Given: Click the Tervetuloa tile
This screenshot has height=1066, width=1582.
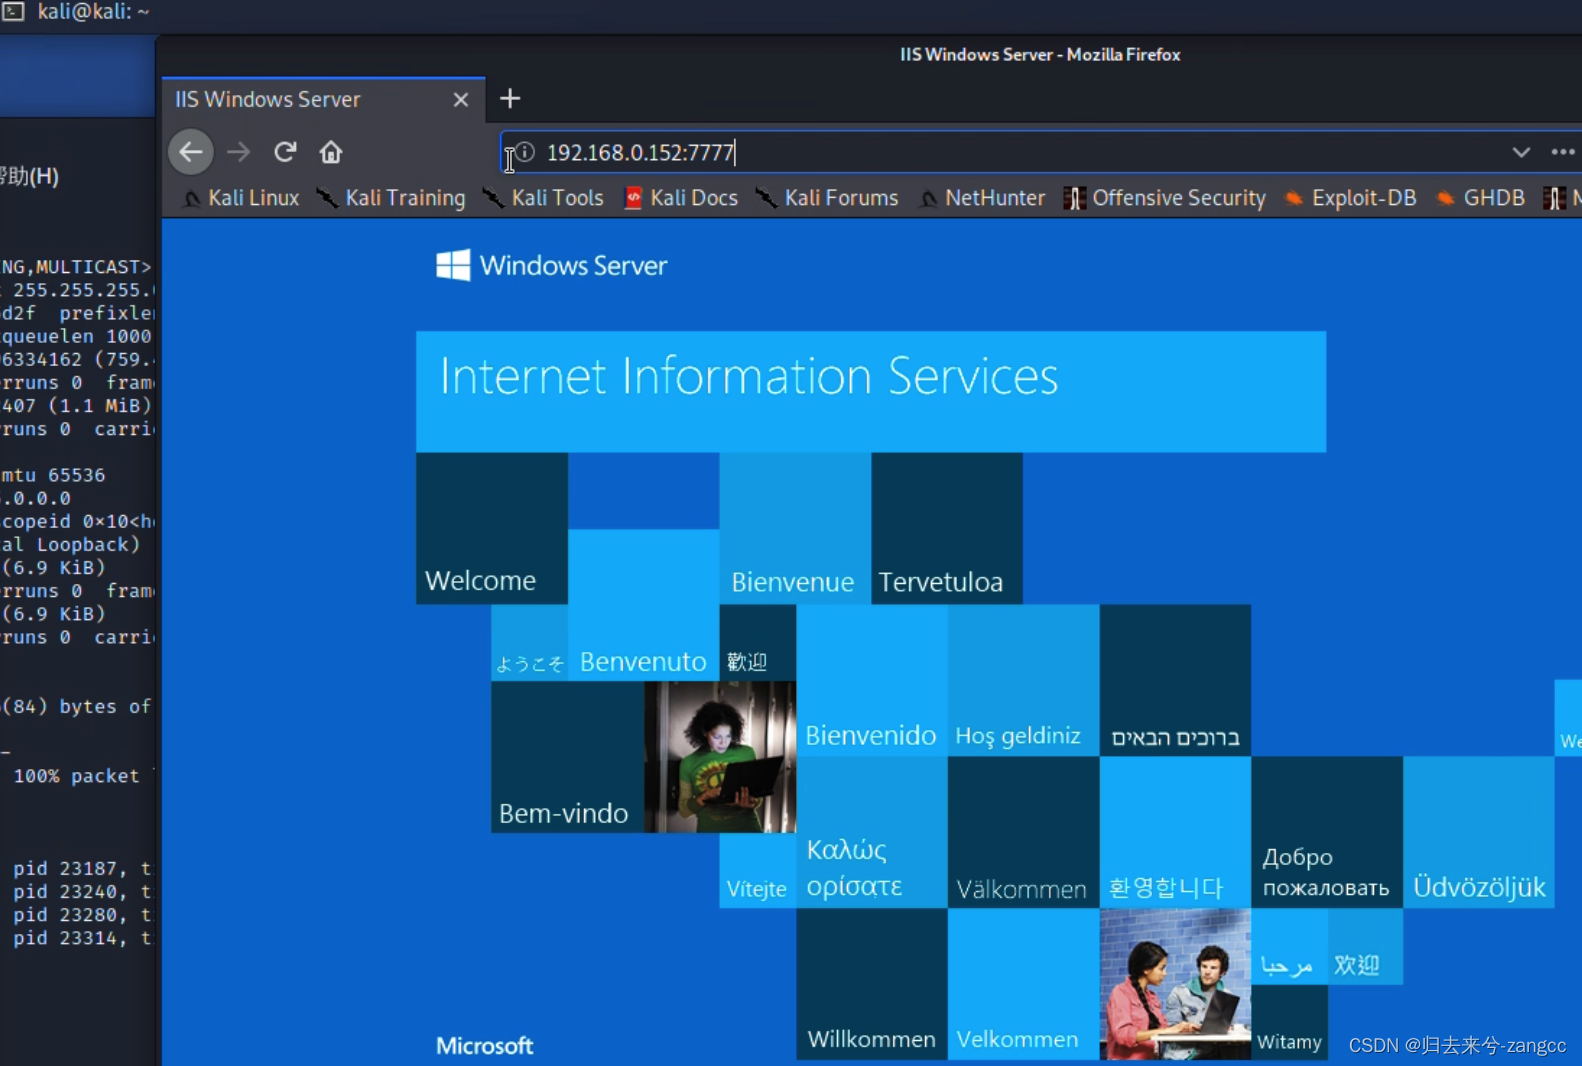Looking at the screenshot, I should tap(947, 528).
